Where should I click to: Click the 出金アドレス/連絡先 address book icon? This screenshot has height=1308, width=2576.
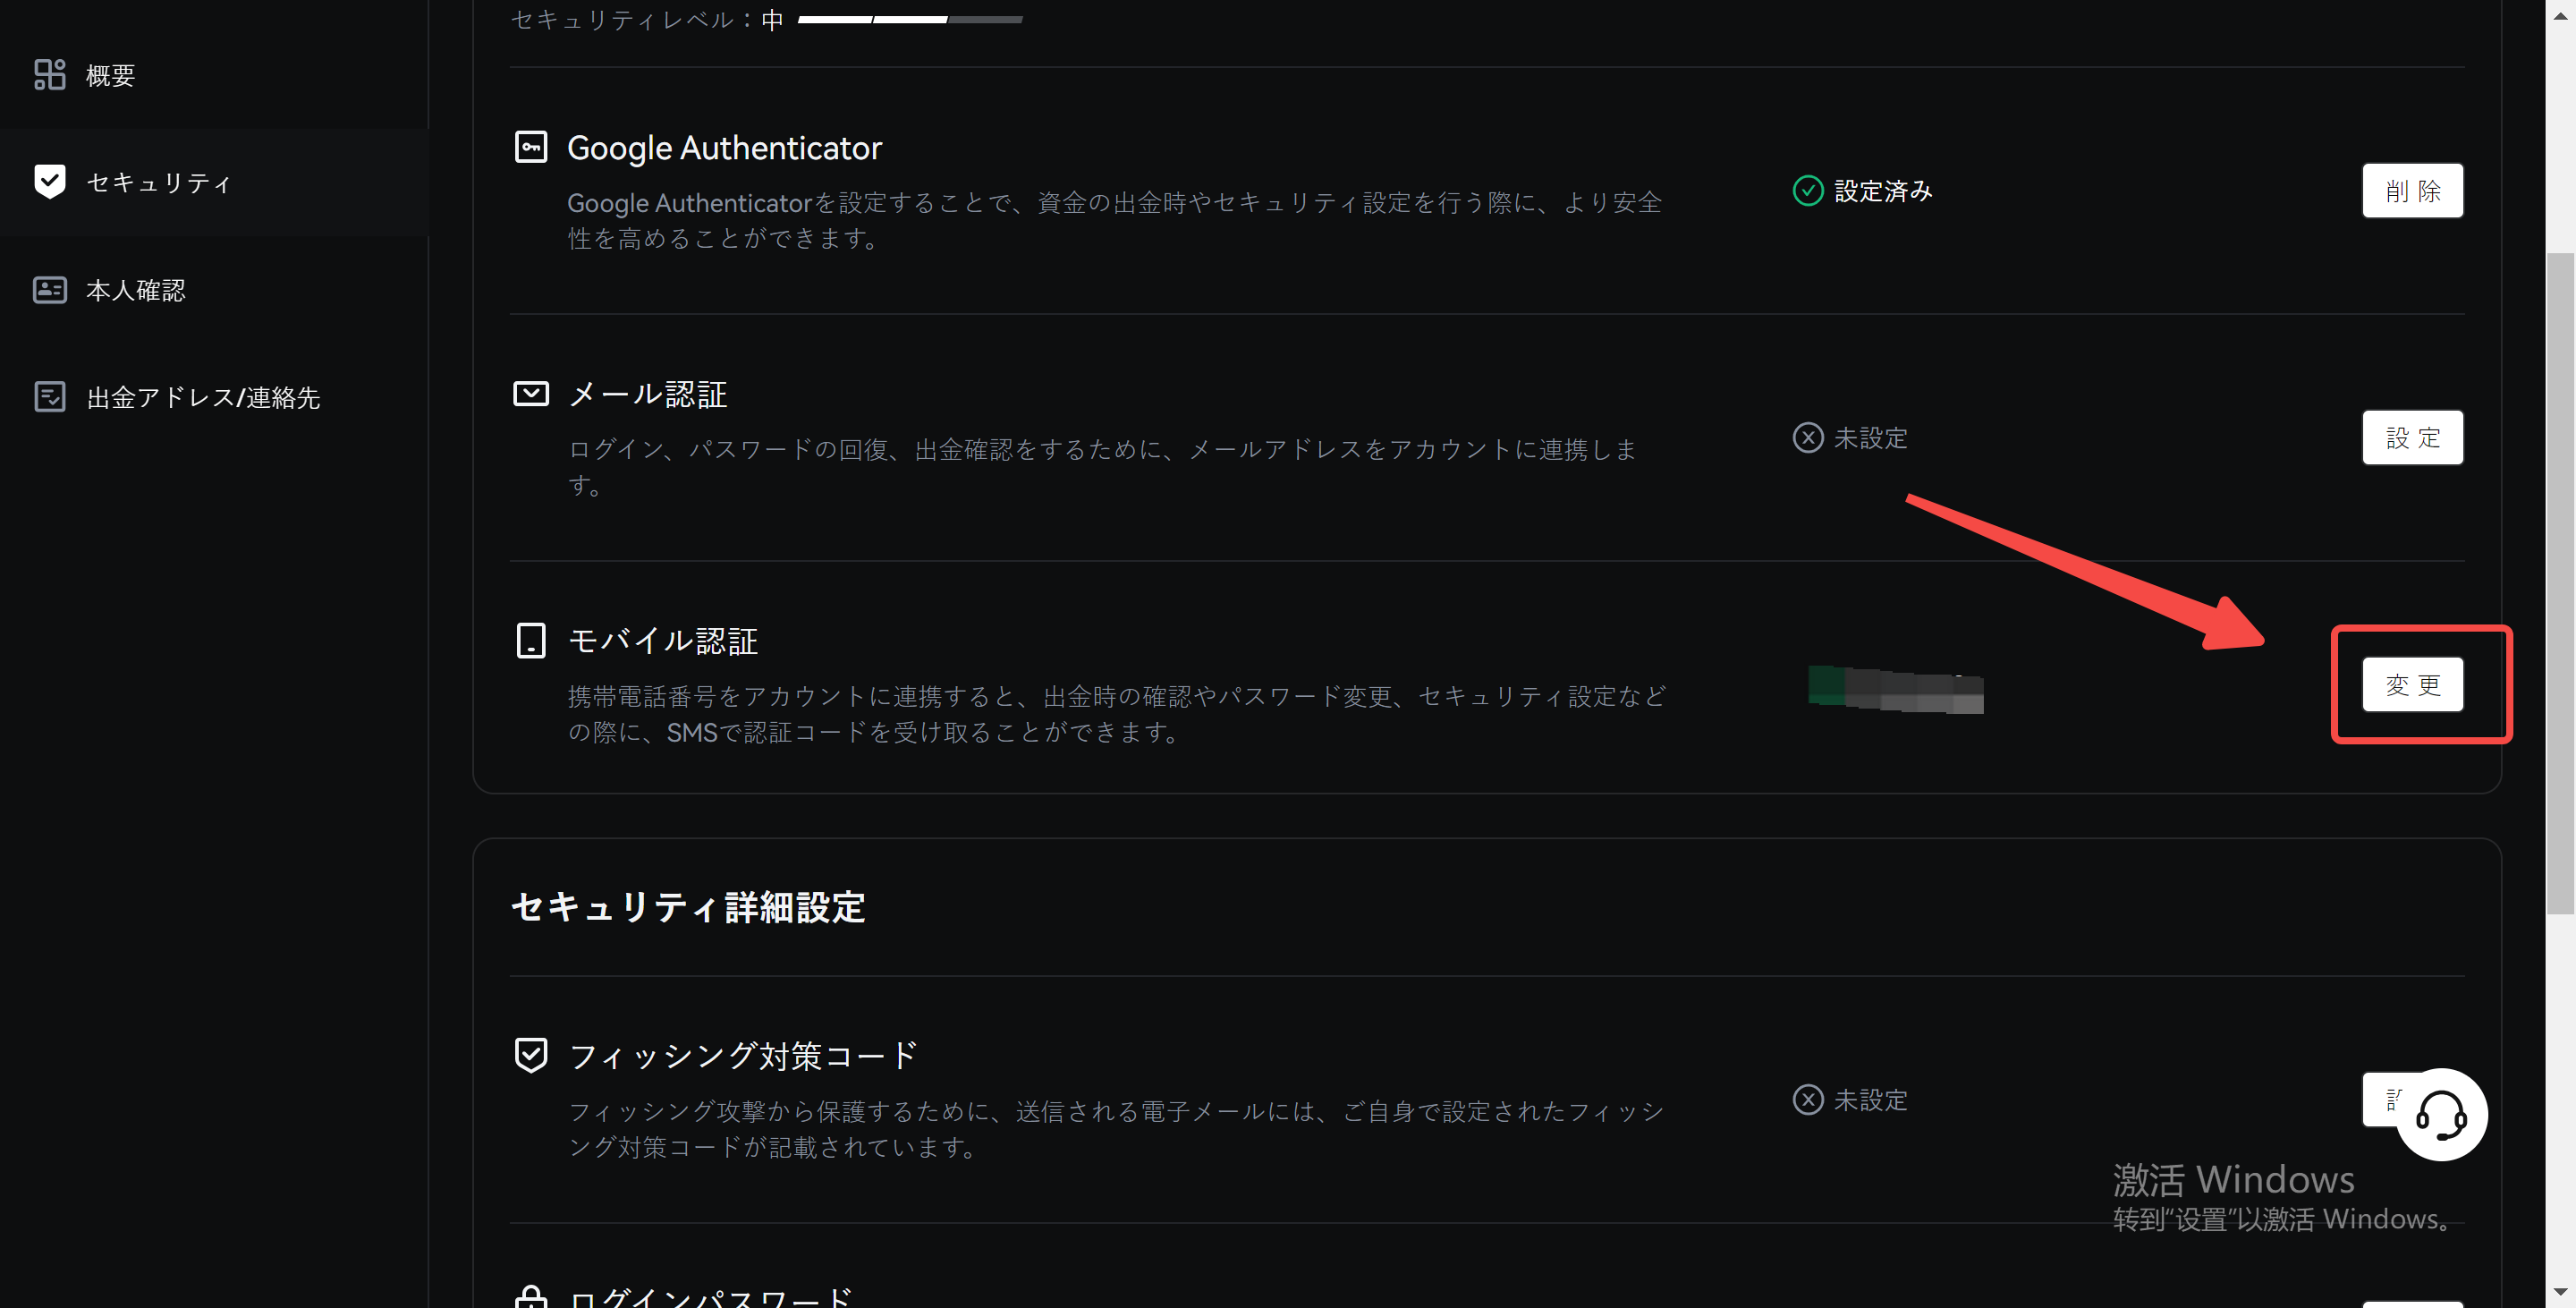(49, 397)
